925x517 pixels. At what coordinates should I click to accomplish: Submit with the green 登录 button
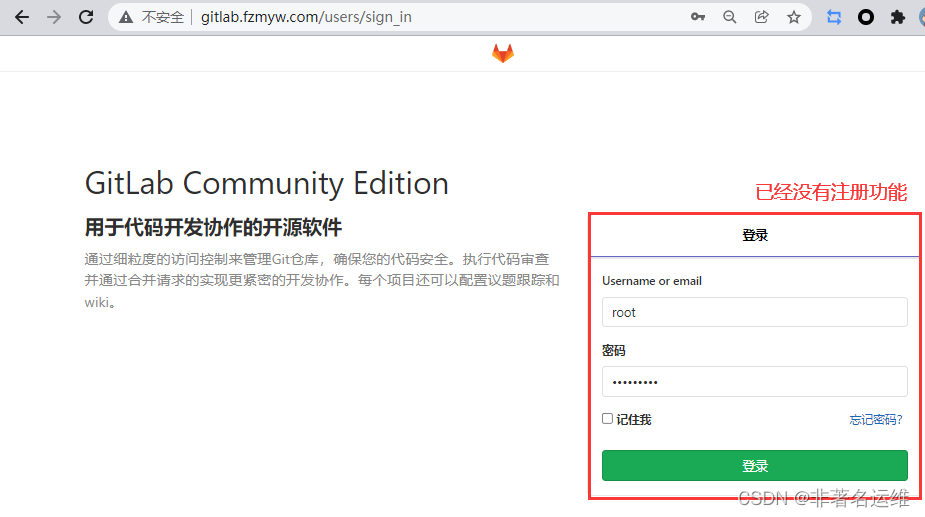(755, 466)
